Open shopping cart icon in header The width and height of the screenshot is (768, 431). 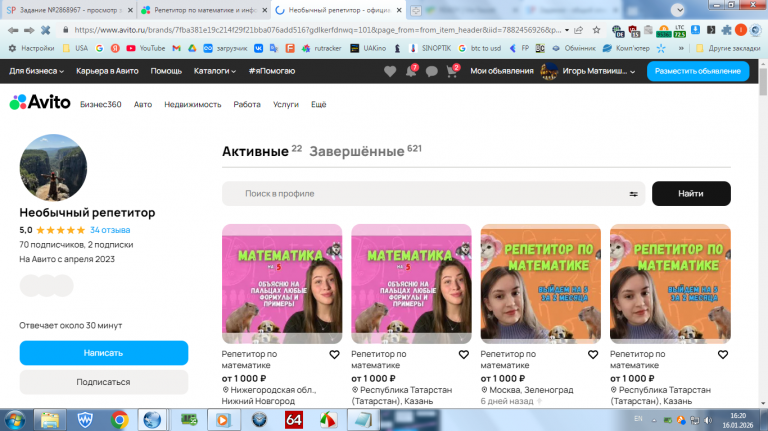pyautogui.click(x=452, y=71)
